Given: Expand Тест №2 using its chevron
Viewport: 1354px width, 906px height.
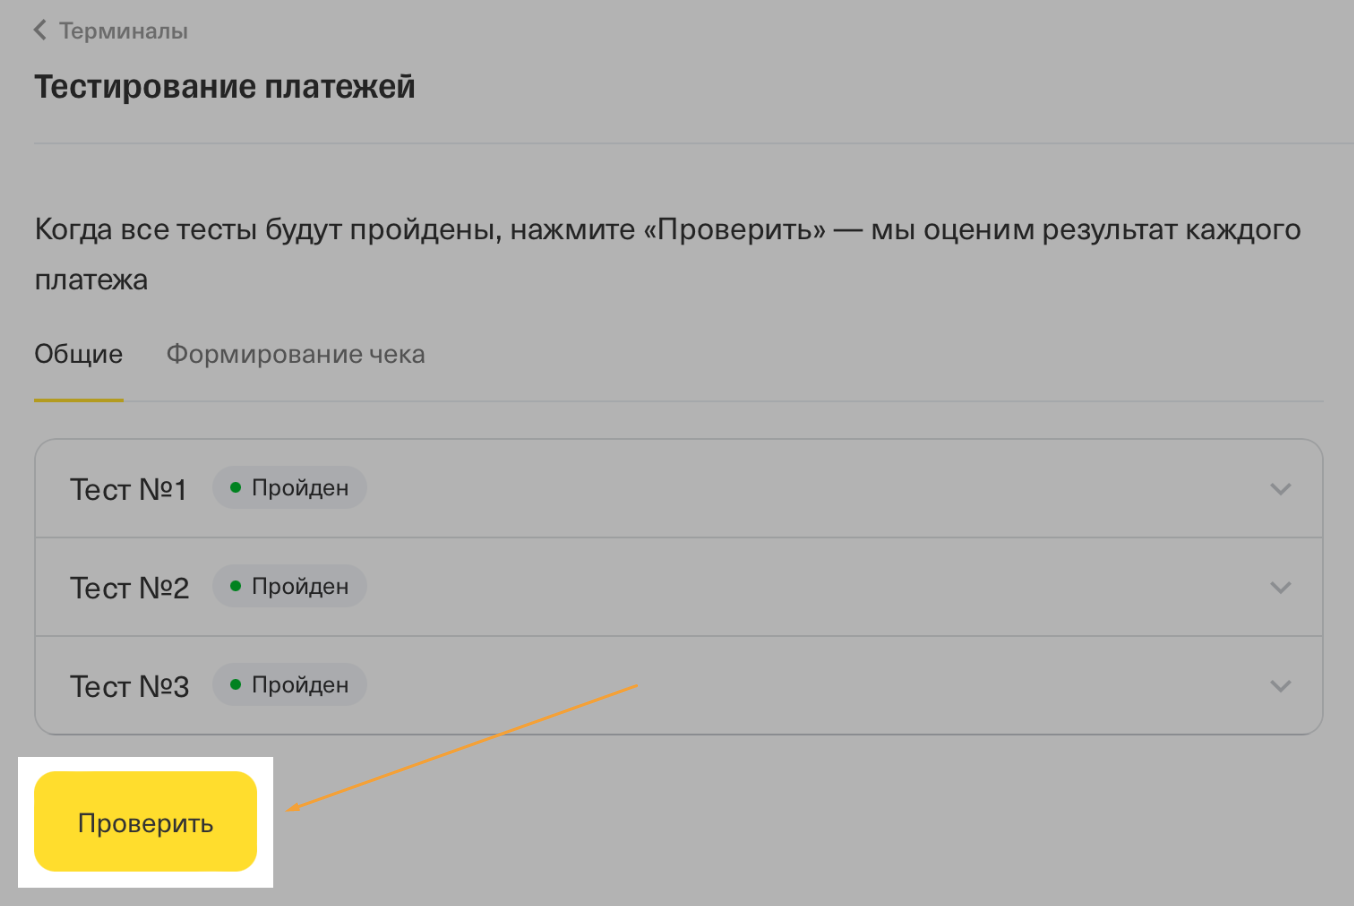Looking at the screenshot, I should tap(1280, 587).
